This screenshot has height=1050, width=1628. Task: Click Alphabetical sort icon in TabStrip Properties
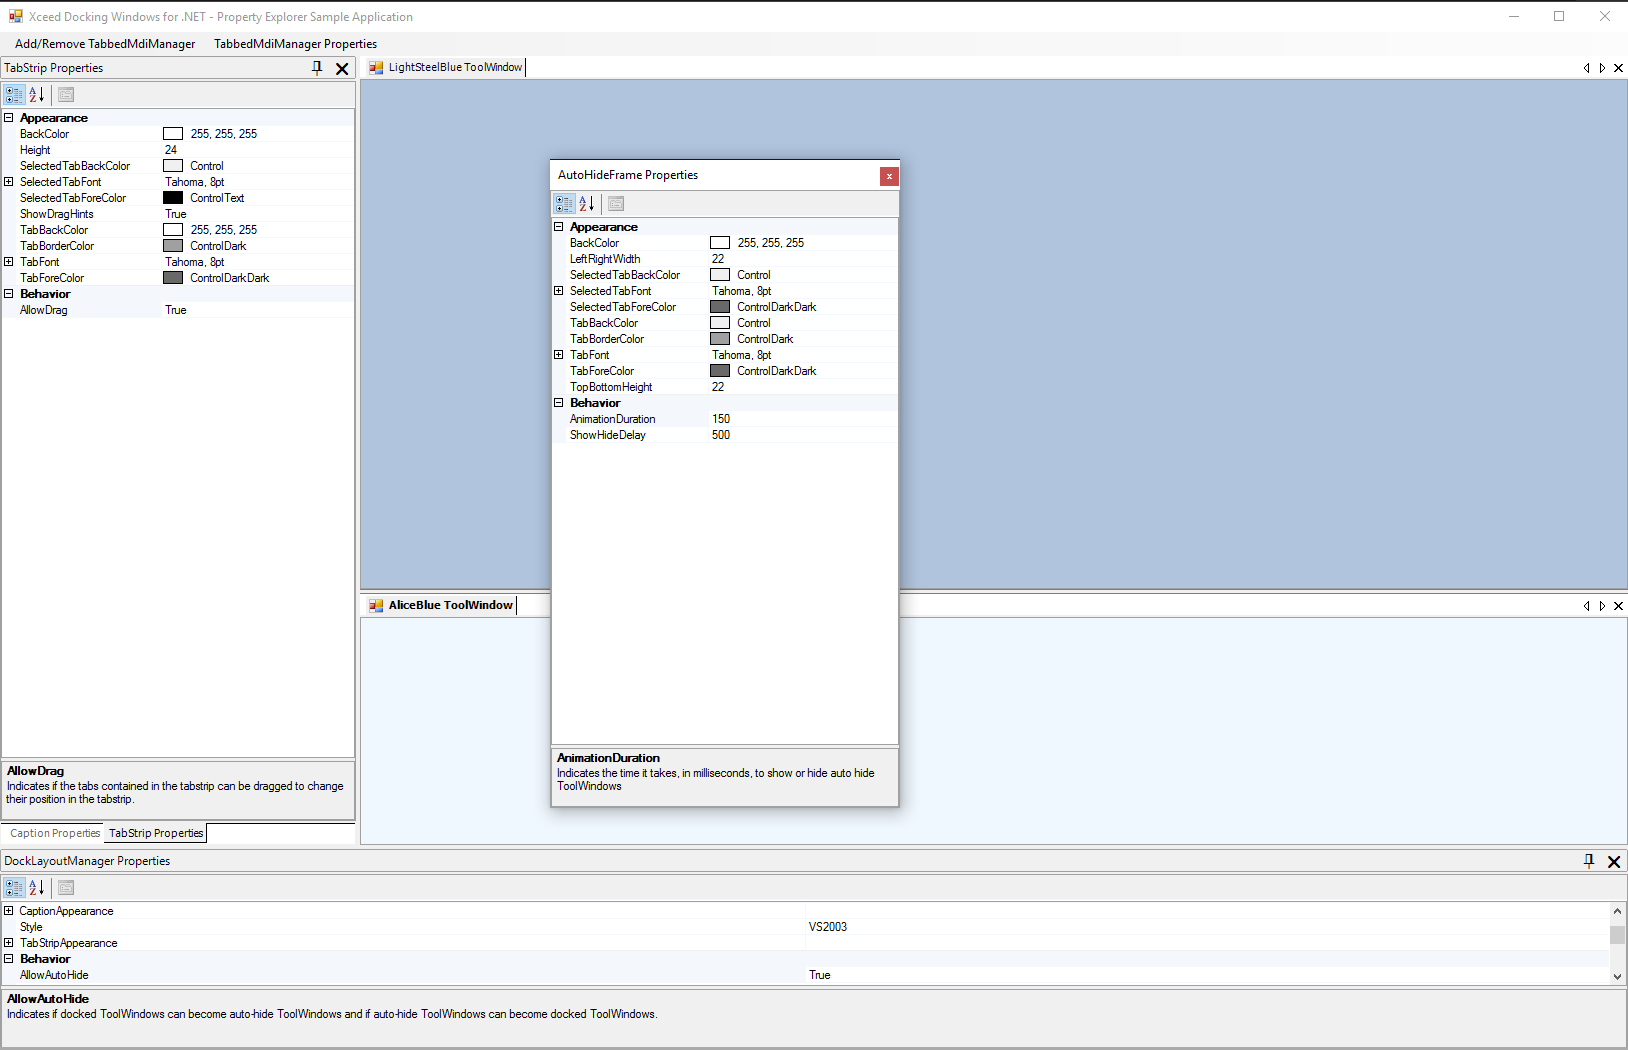(37, 95)
